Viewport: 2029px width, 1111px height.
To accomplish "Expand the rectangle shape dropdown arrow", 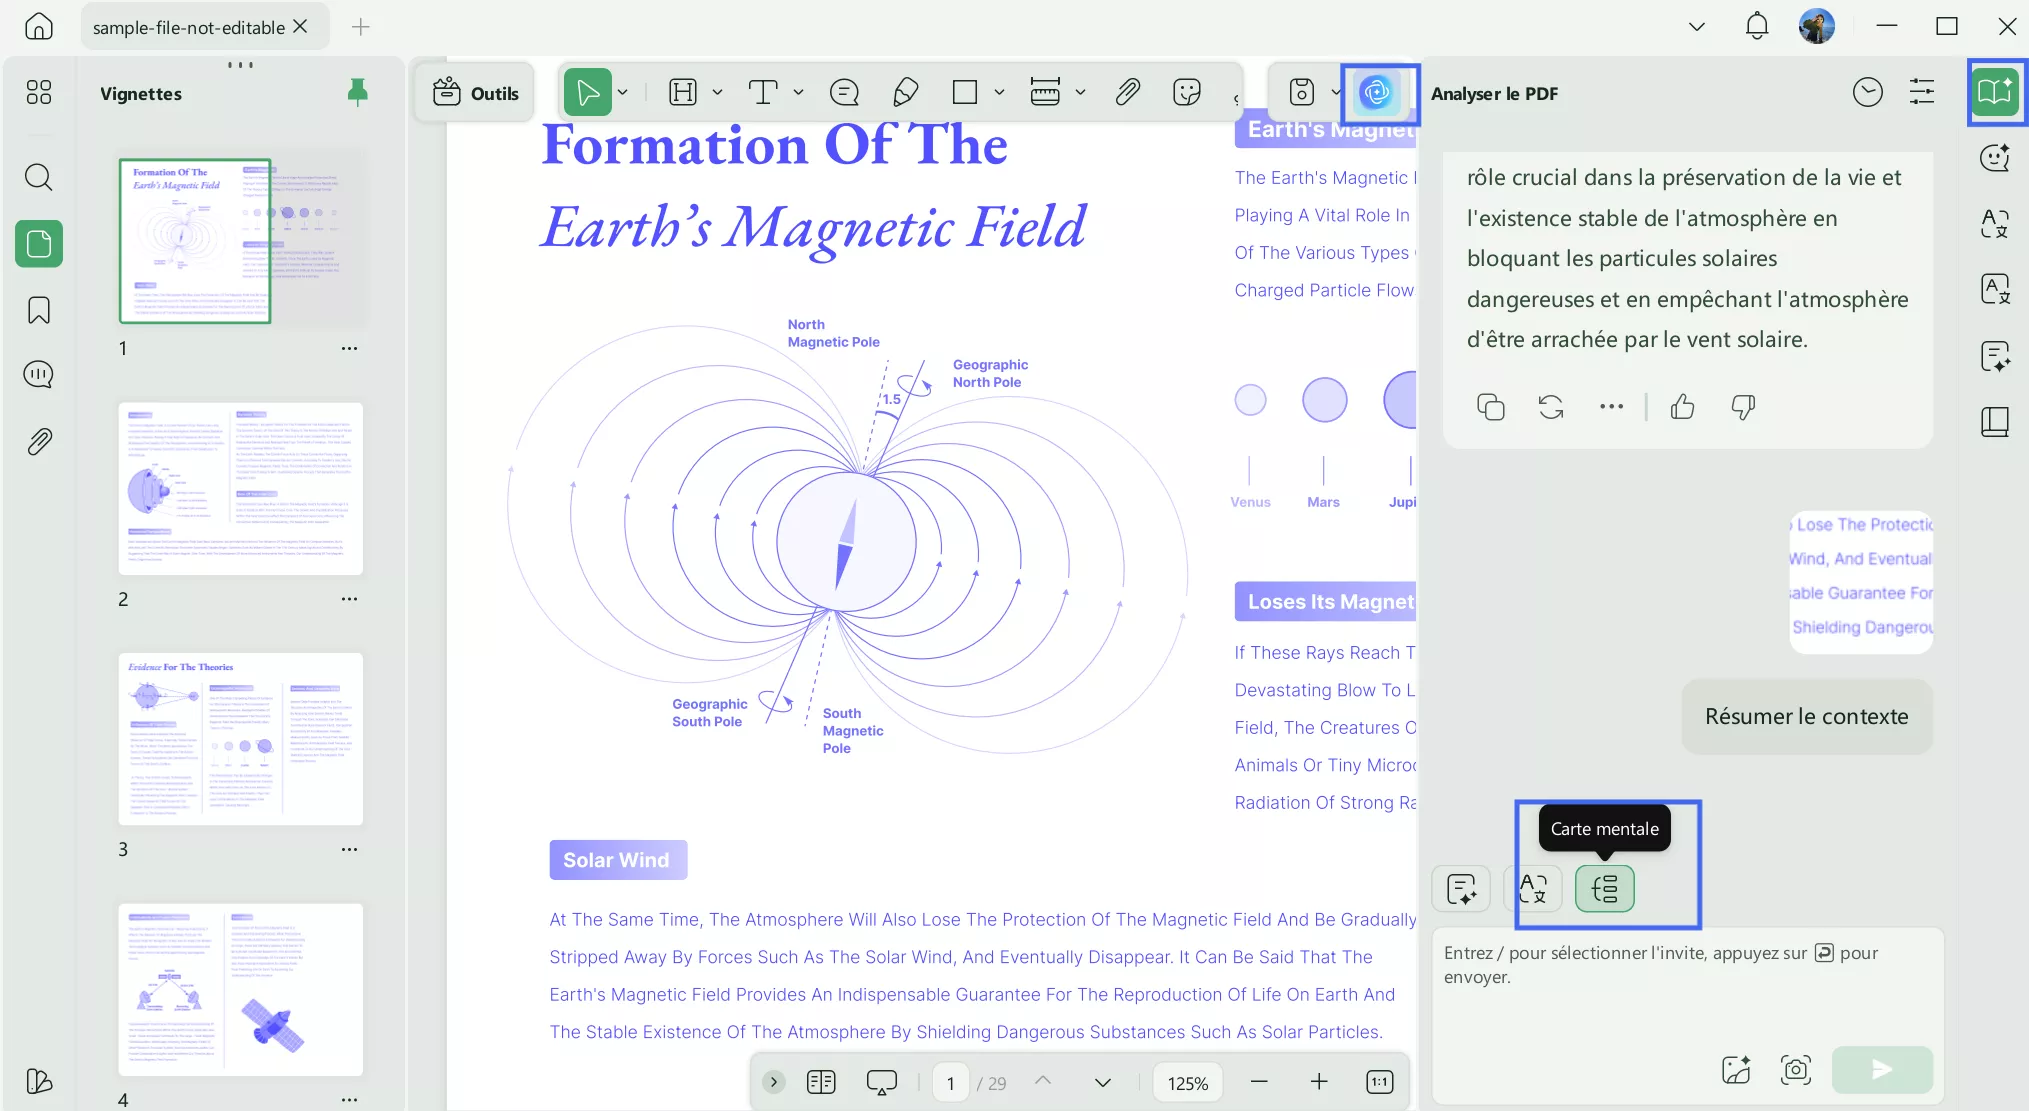I will coord(999,93).
